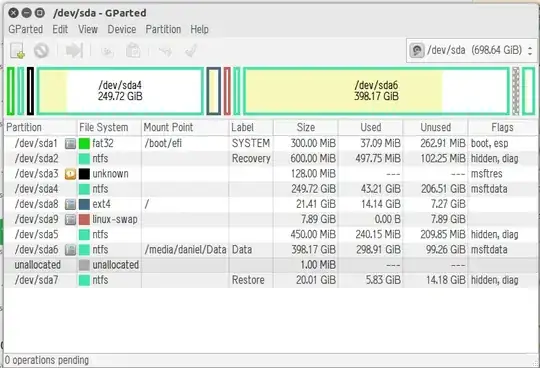Image resolution: width=540 pixels, height=368 pixels.
Task: Open the View menu
Action: click(88, 29)
